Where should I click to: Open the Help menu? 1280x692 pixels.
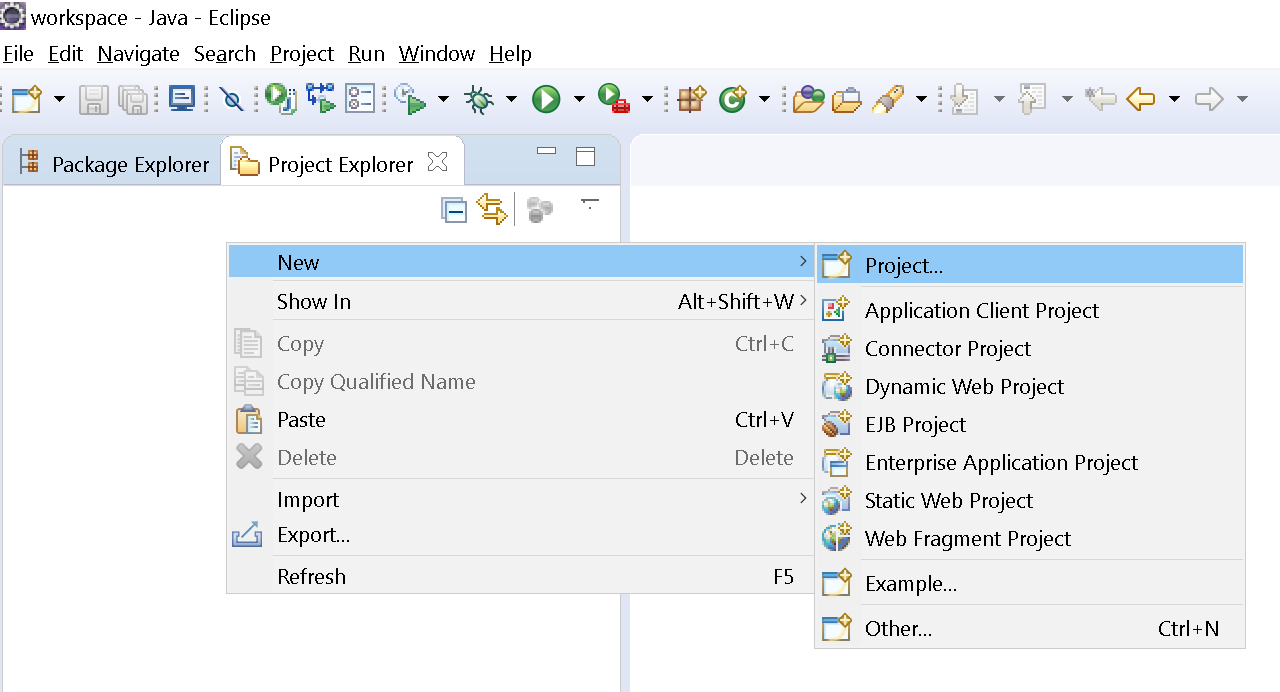510,54
